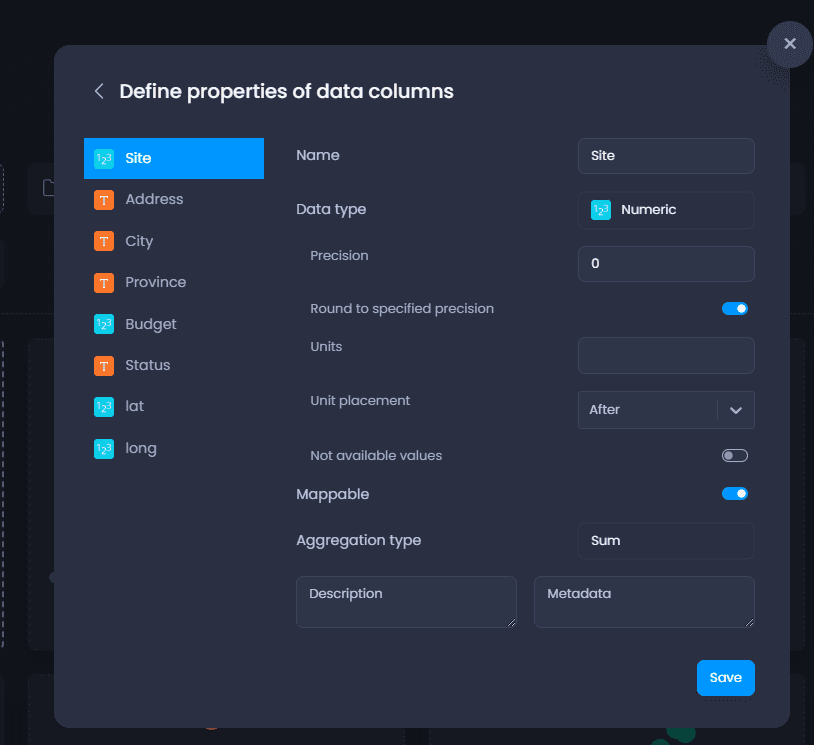Click the Save button

pos(725,678)
